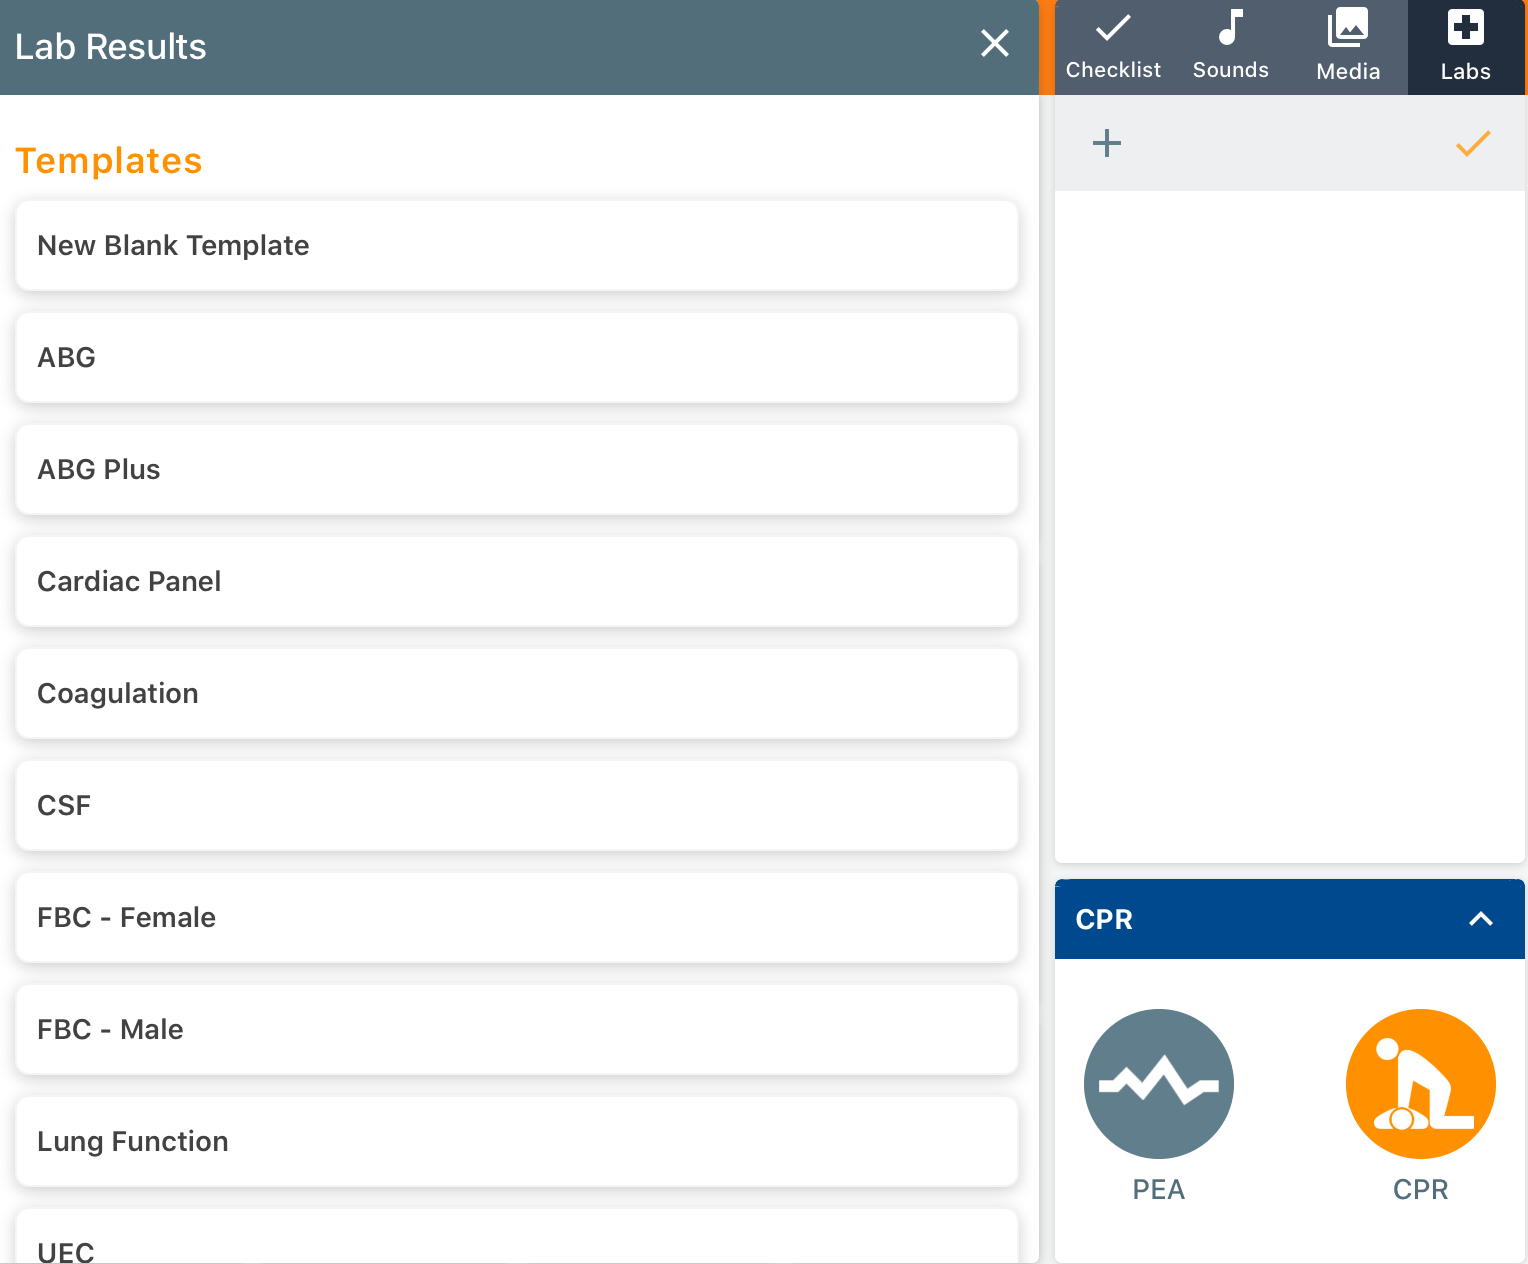
Task: Activate the PEA rhythm icon
Action: (1158, 1083)
